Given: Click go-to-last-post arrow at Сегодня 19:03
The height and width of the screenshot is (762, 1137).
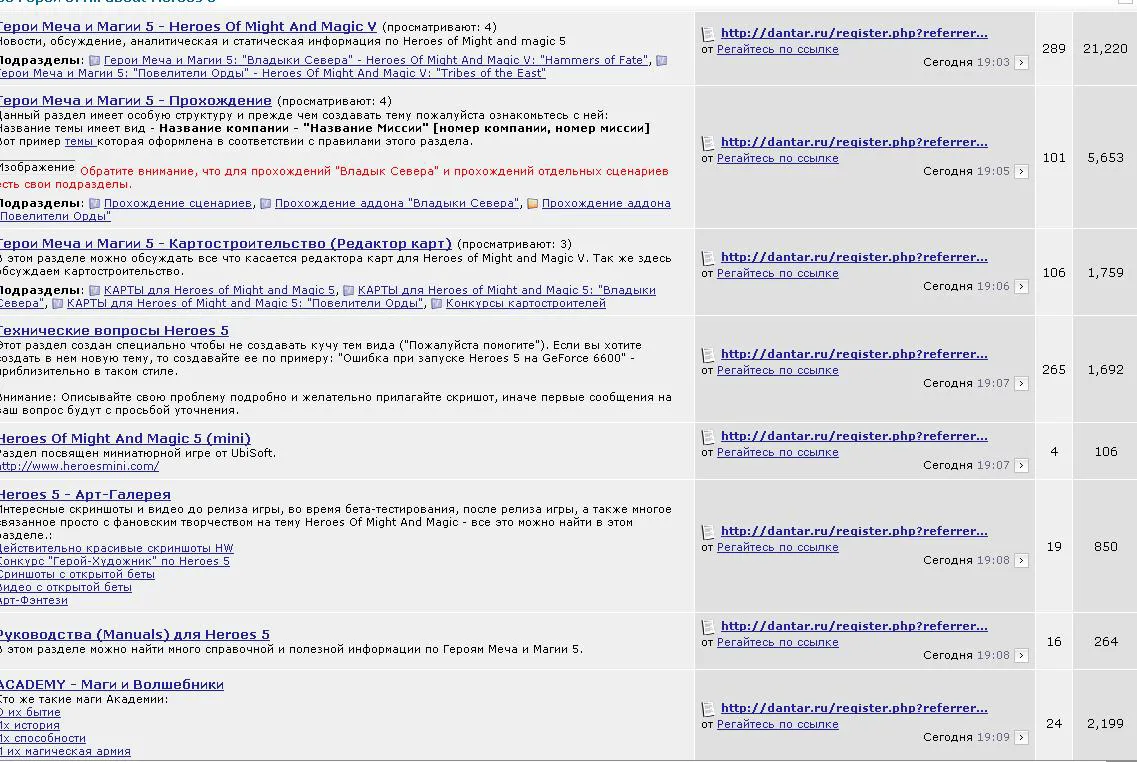Looking at the screenshot, I should [x=1021, y=63].
